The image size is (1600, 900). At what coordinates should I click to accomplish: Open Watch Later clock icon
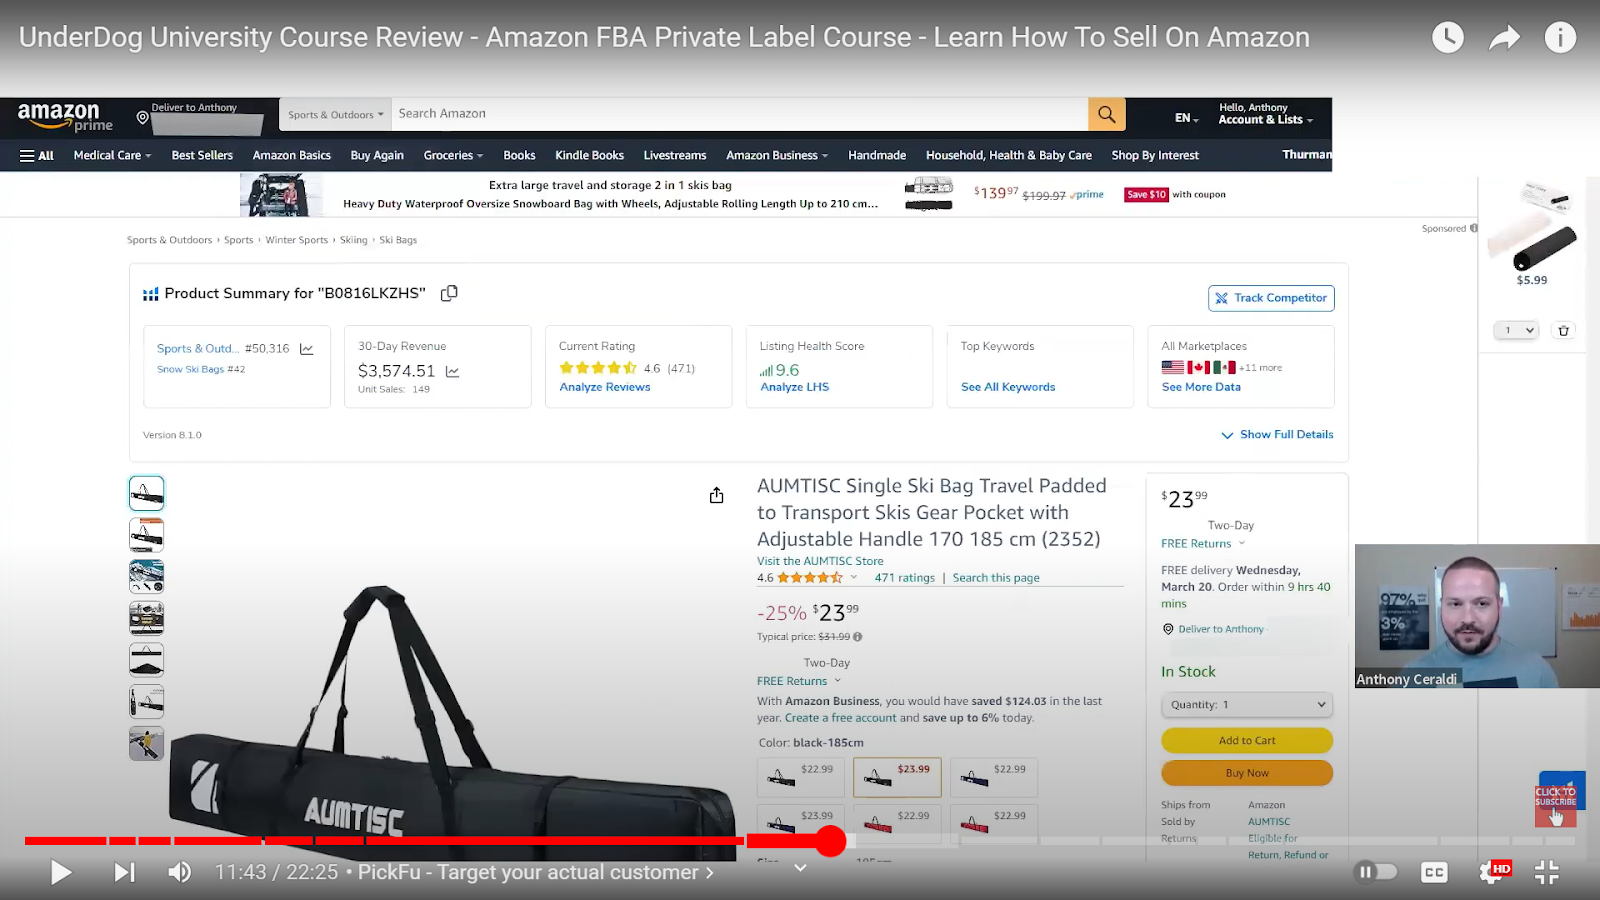pos(1447,38)
